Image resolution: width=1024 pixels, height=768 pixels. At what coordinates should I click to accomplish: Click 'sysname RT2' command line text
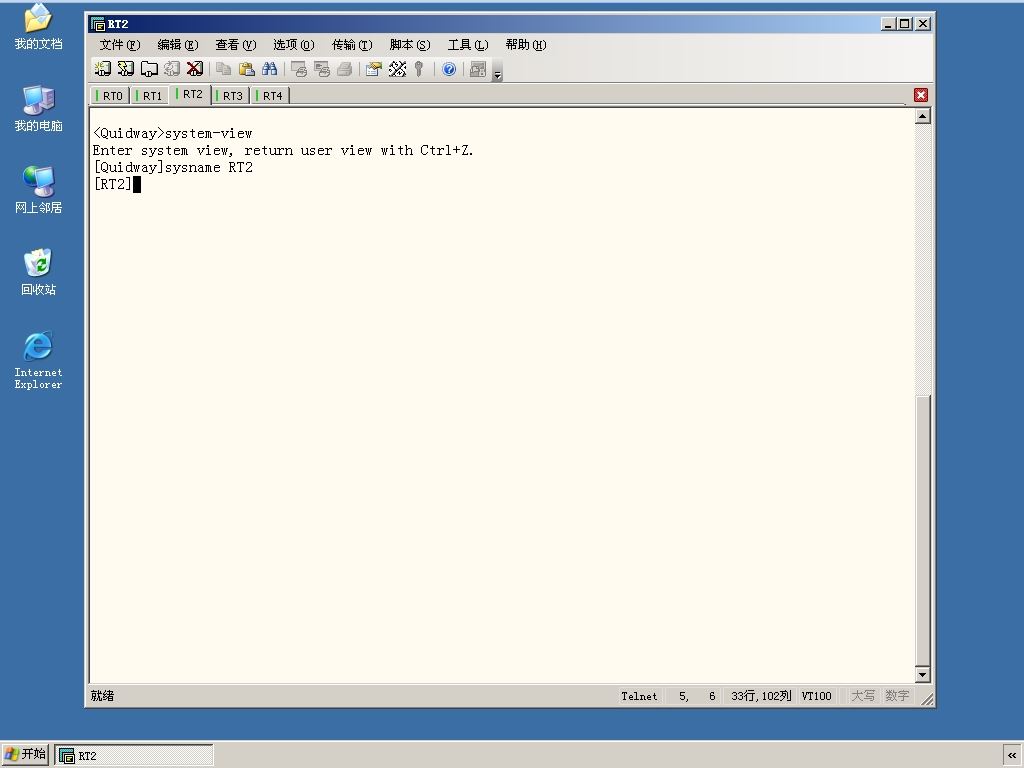point(209,167)
